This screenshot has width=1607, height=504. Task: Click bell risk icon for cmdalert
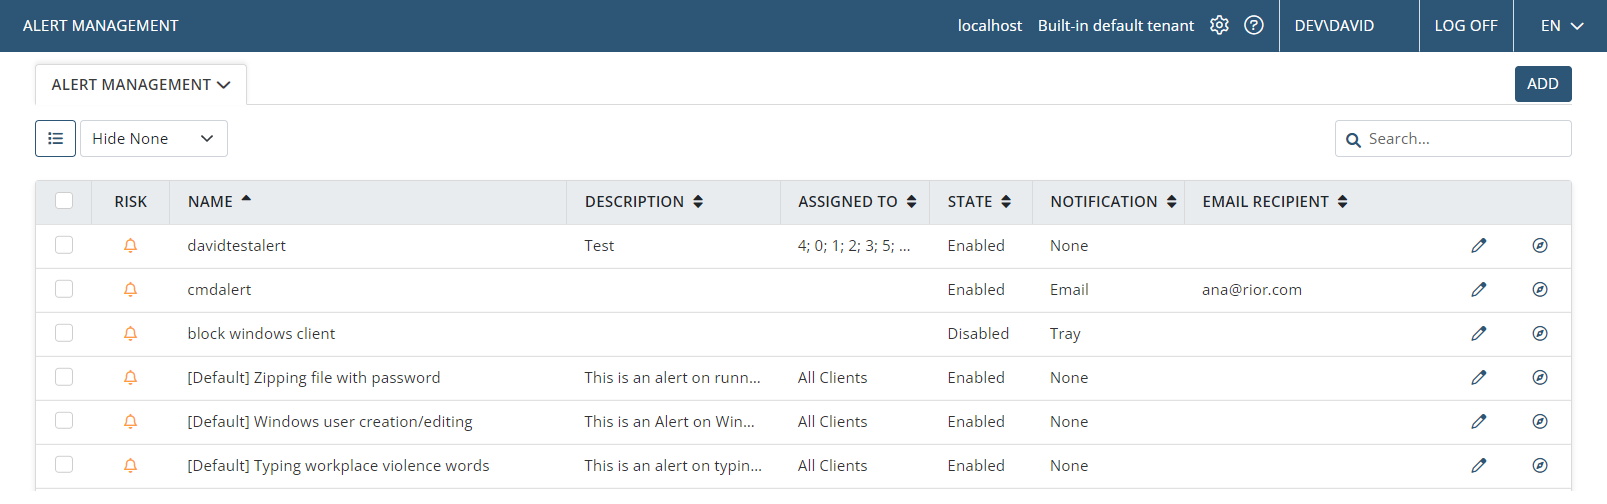coord(130,290)
